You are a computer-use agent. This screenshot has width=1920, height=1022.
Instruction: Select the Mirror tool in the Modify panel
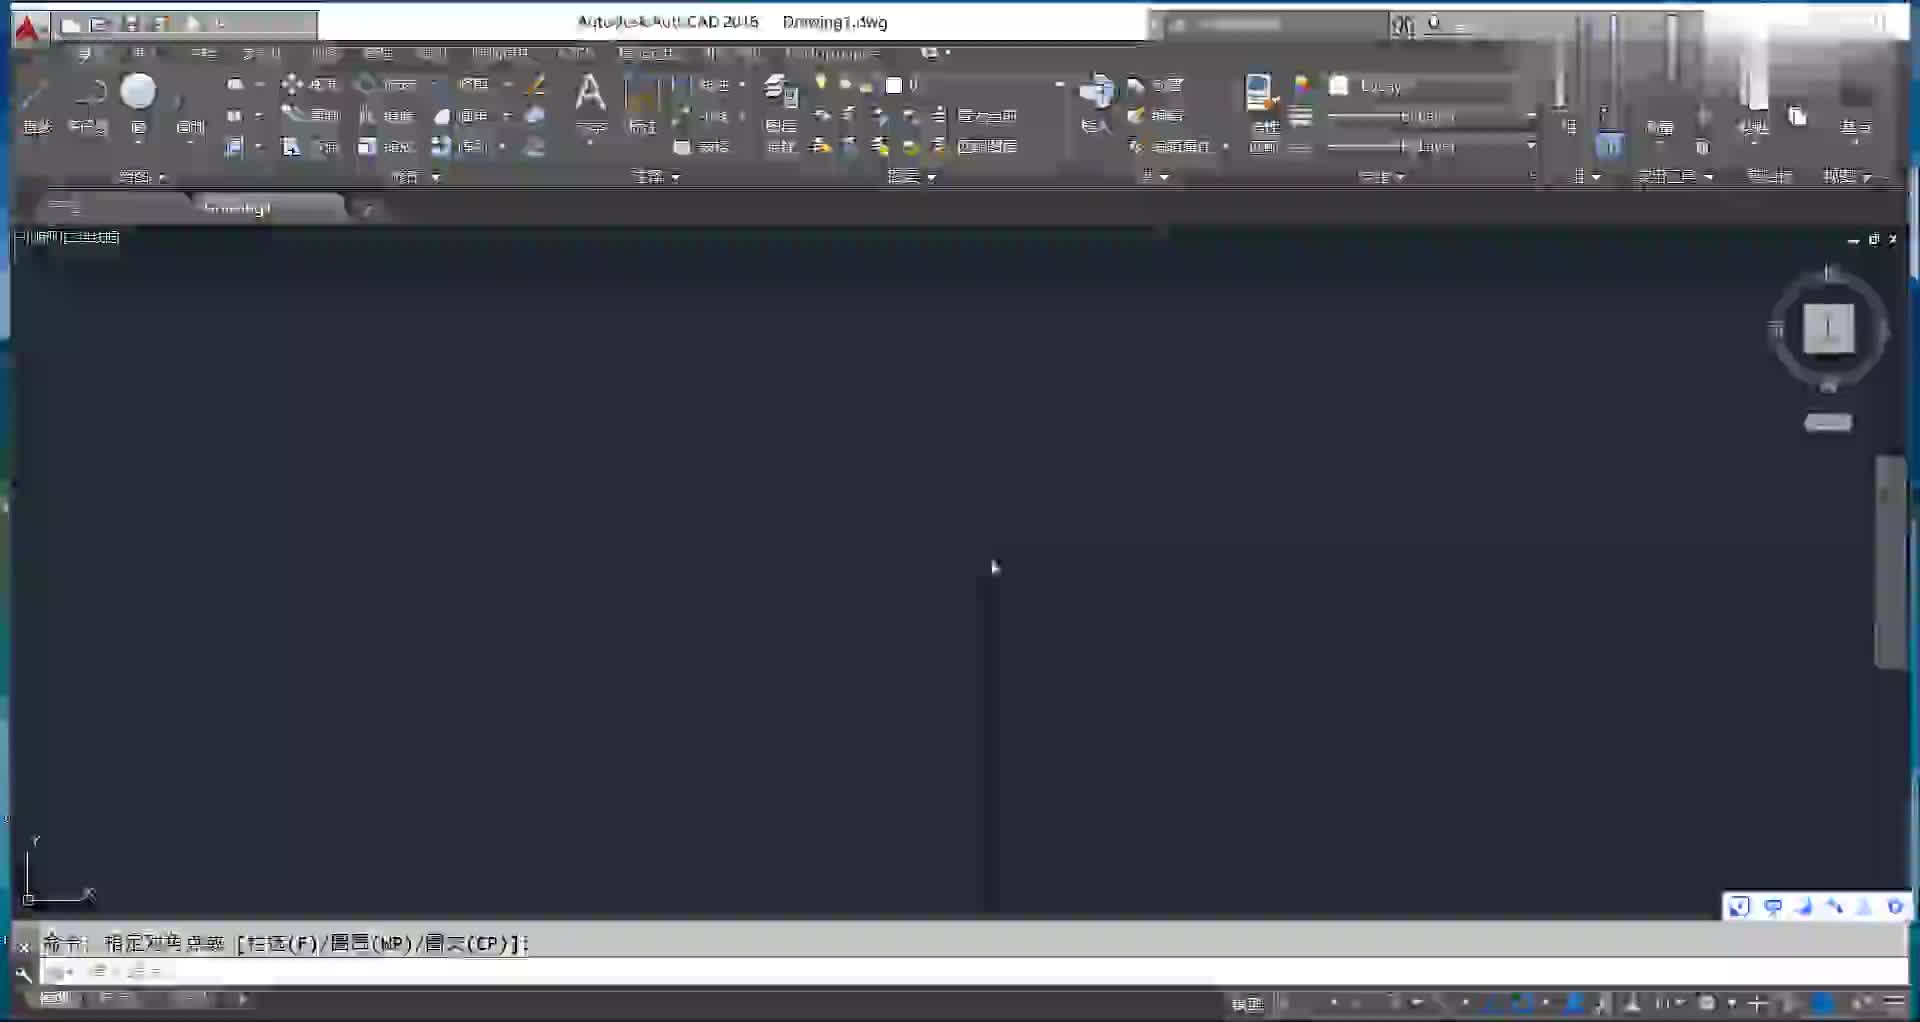point(386,115)
